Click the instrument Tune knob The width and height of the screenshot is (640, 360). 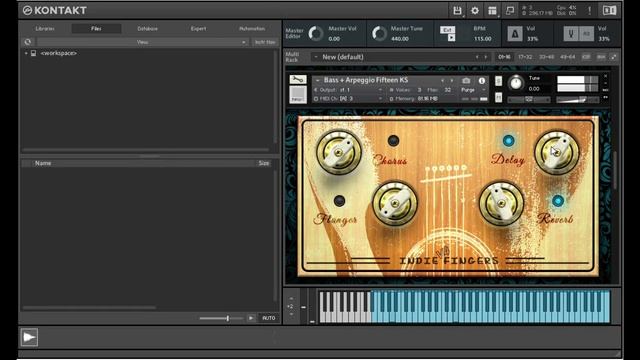pyautogui.click(x=516, y=83)
